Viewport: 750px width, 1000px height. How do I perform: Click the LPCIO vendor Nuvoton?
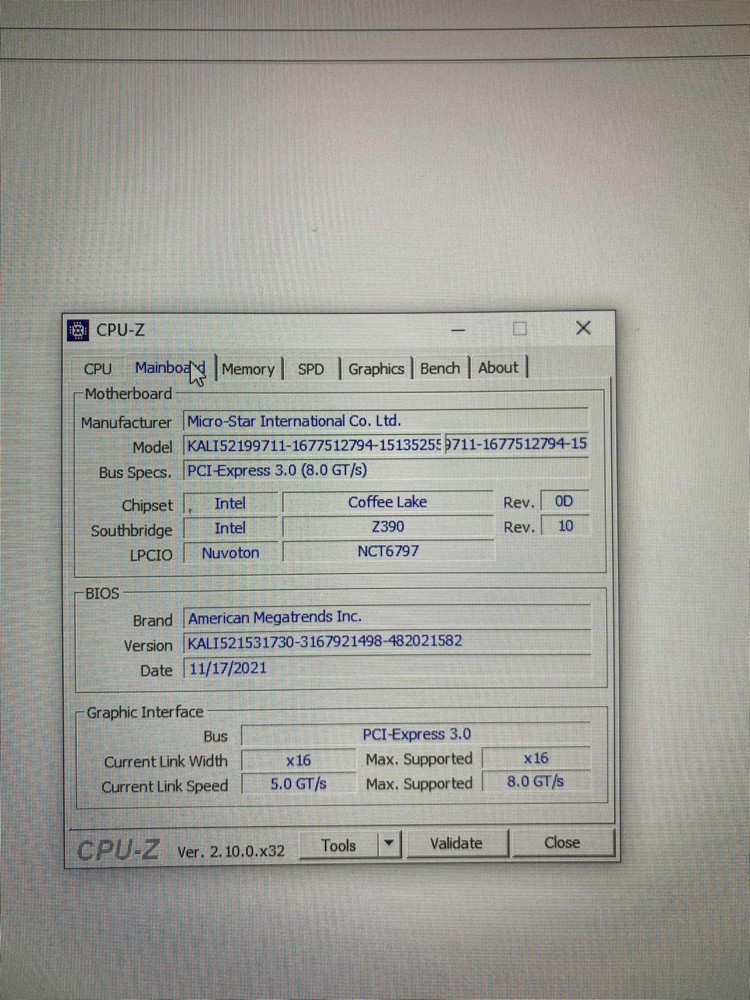tap(230, 552)
